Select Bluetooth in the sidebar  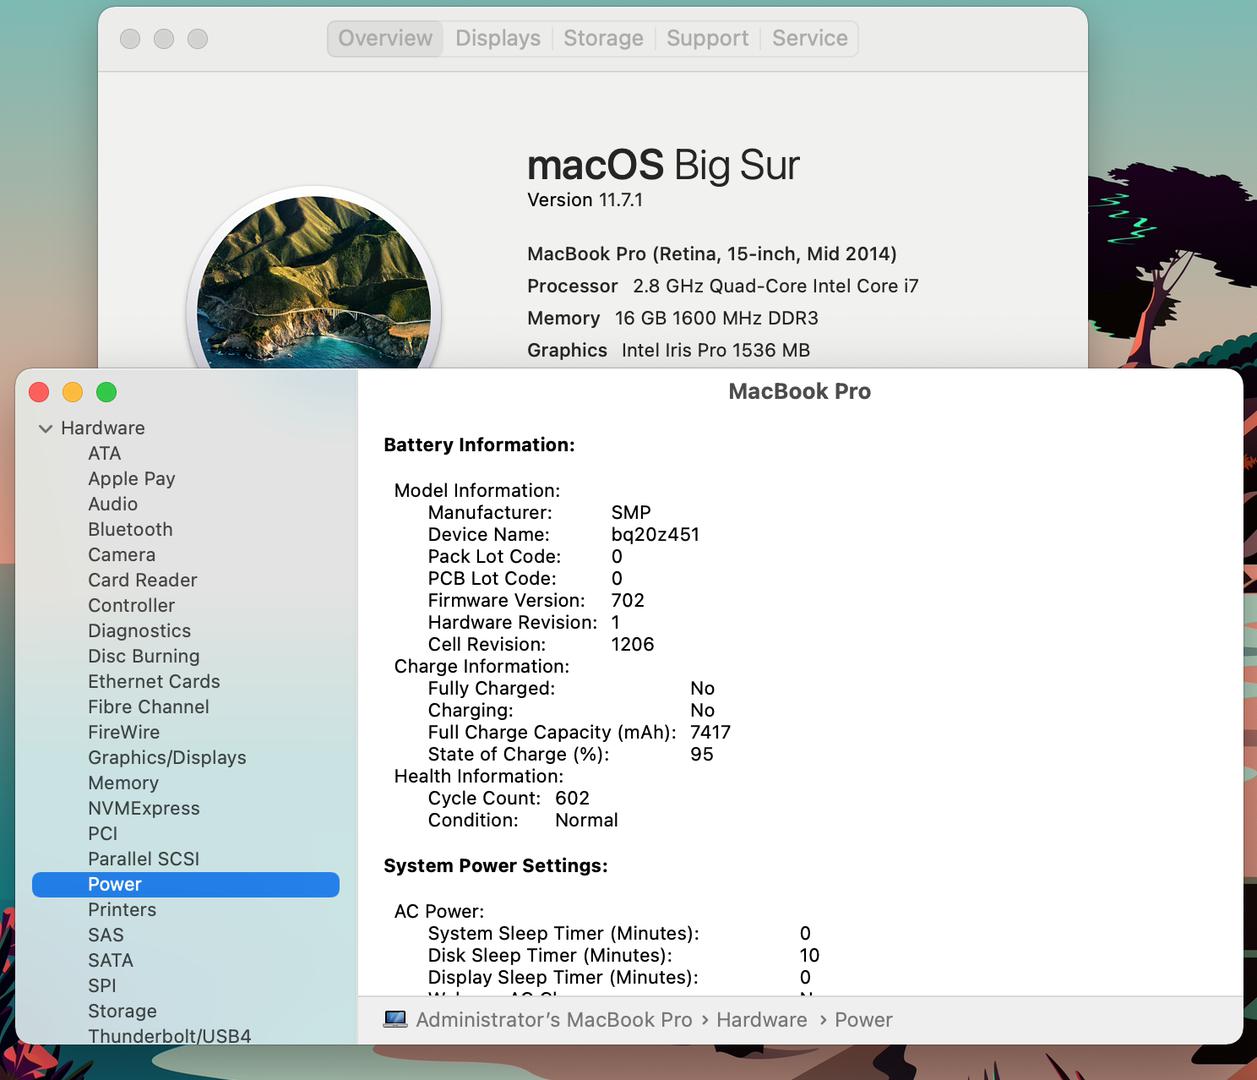[x=130, y=529]
